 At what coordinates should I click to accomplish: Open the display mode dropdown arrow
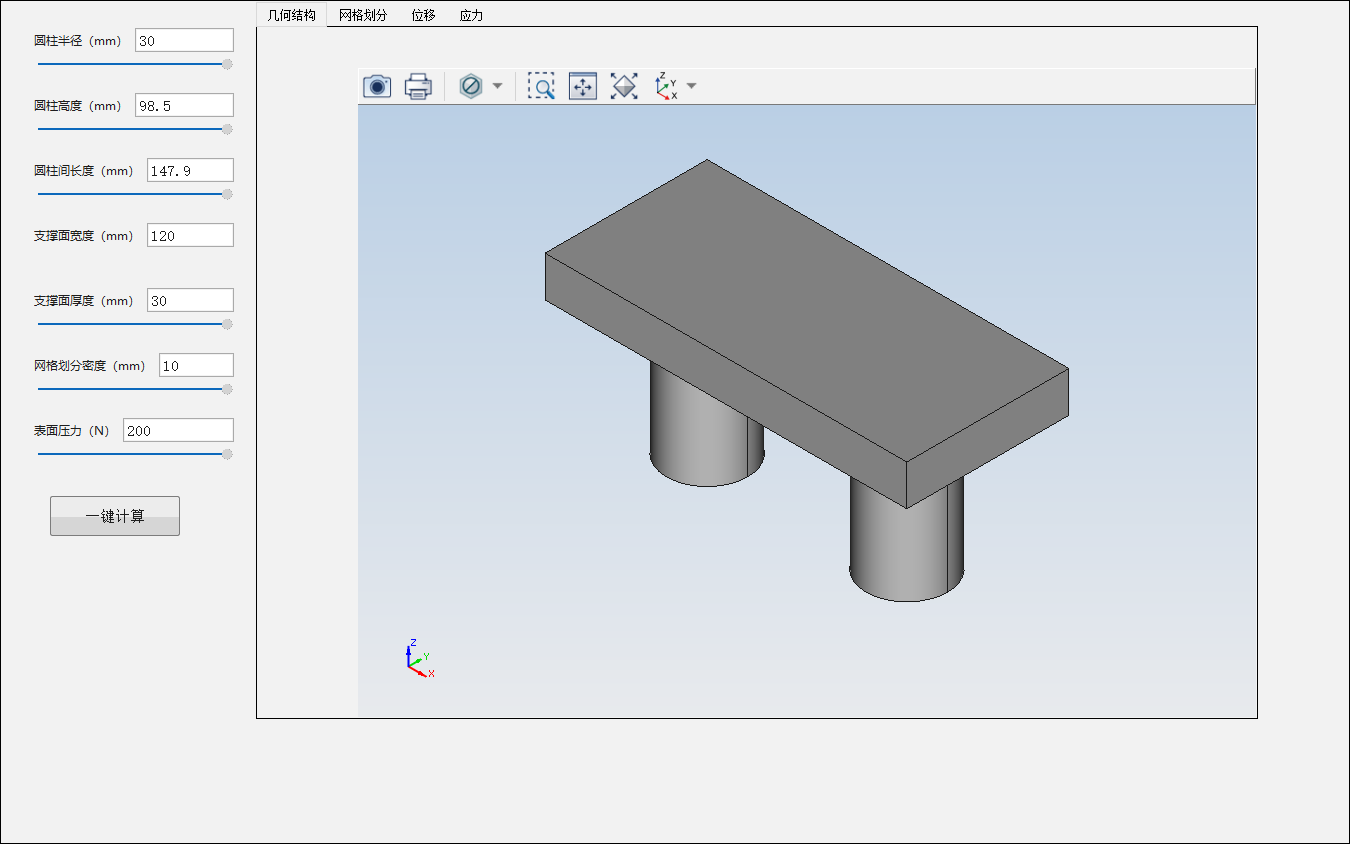497,86
